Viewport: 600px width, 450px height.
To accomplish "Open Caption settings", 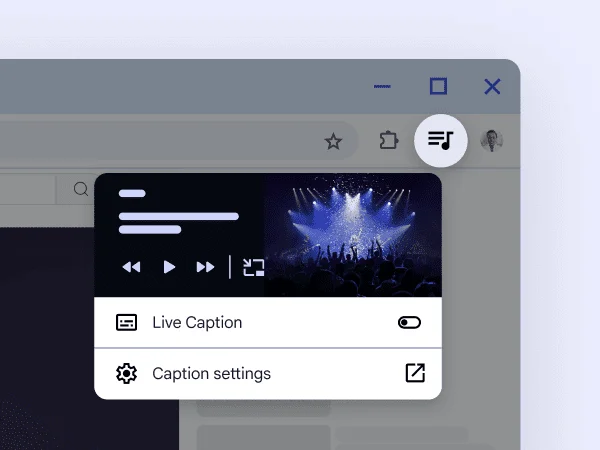I will point(211,374).
